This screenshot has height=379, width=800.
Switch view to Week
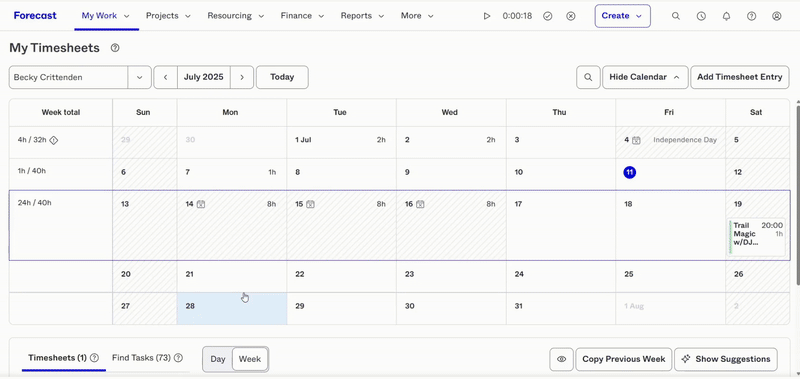250,359
